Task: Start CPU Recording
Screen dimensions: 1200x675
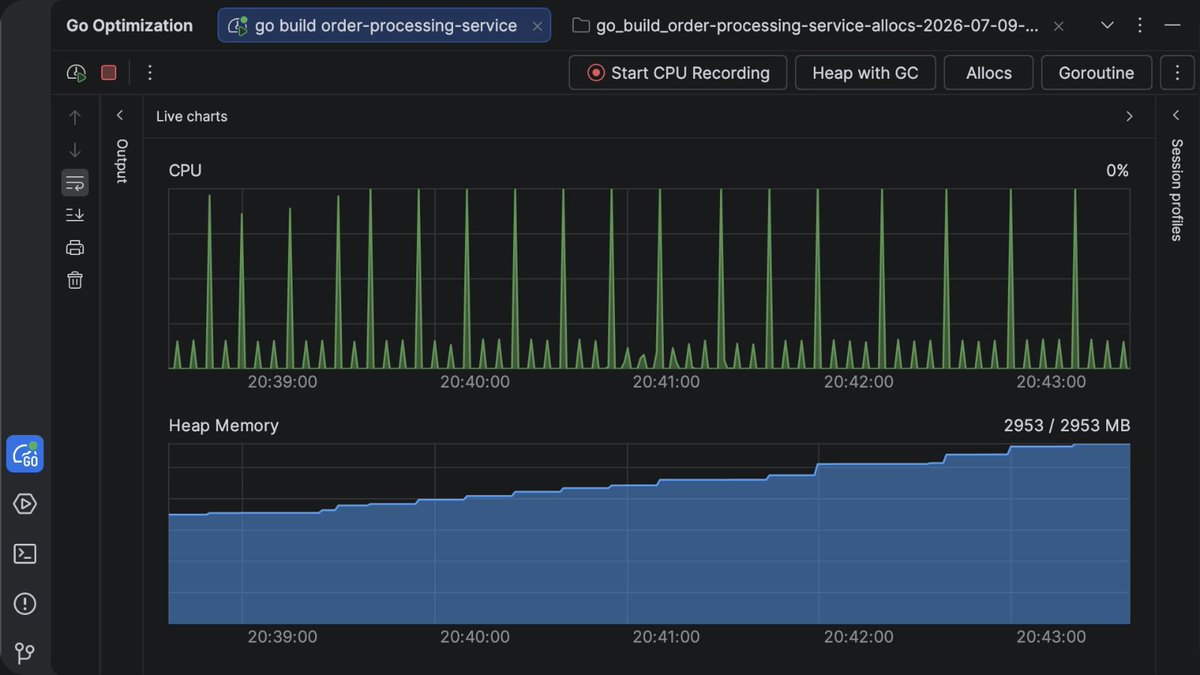Action: pyautogui.click(x=678, y=73)
